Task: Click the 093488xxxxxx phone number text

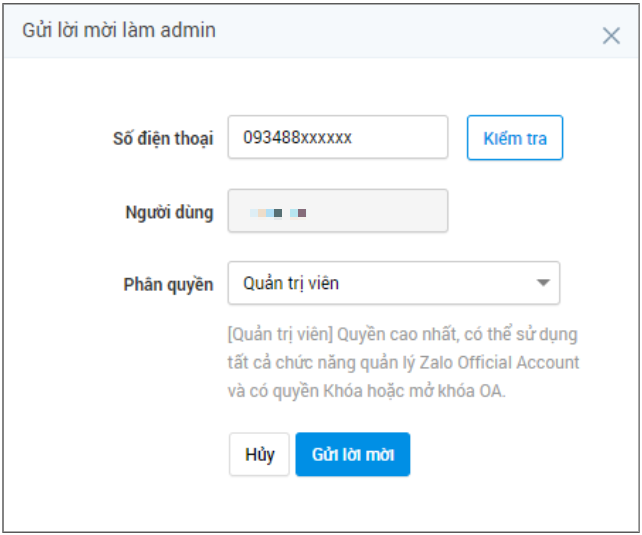Action: click(297, 138)
